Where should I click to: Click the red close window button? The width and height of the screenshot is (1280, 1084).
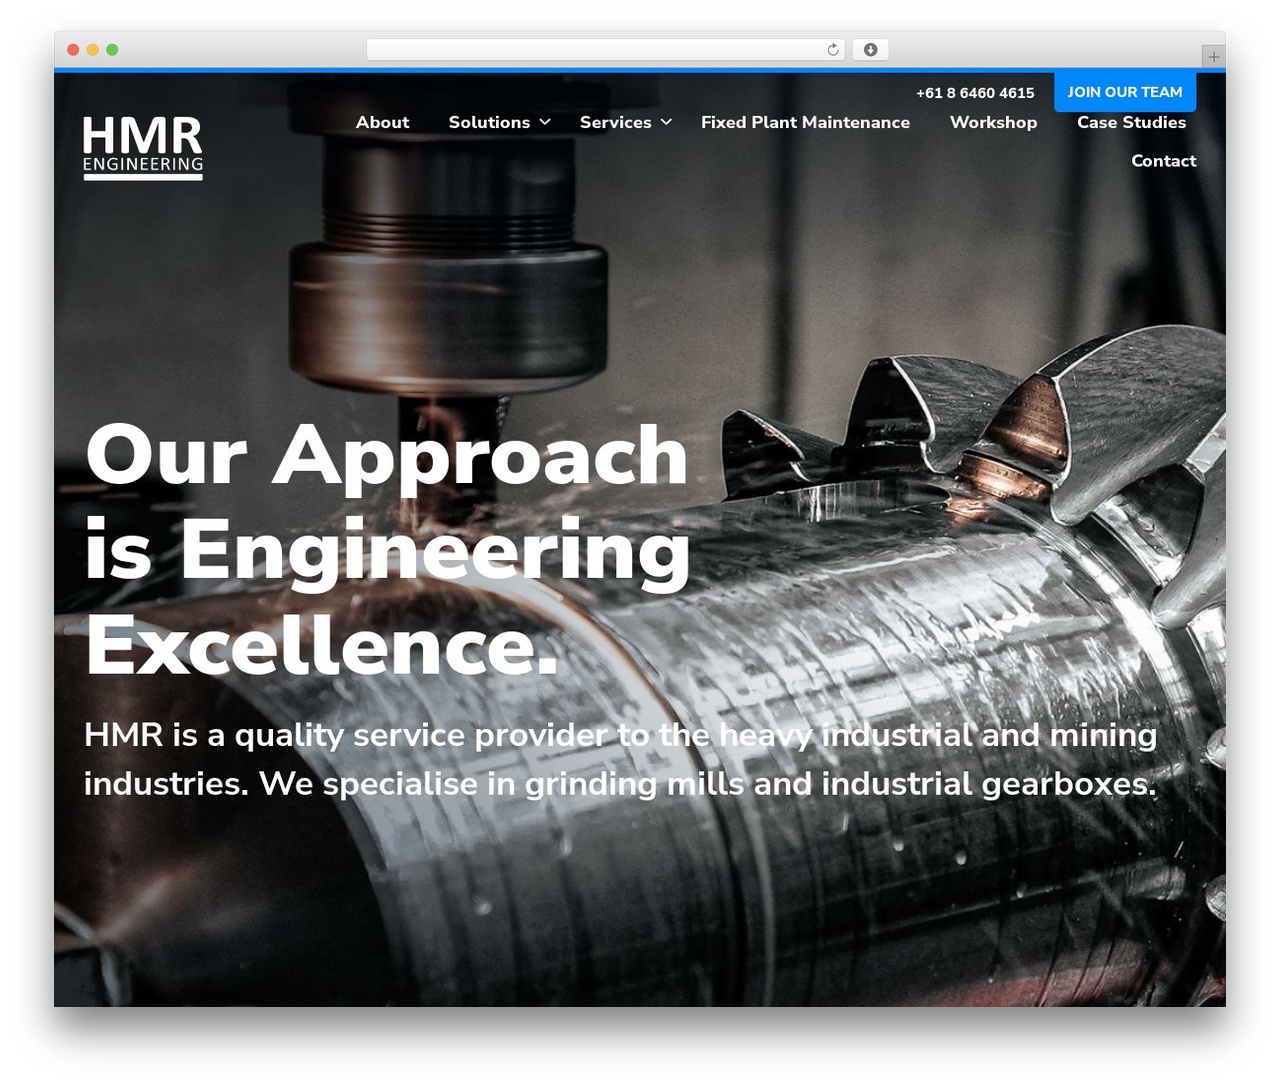click(73, 50)
